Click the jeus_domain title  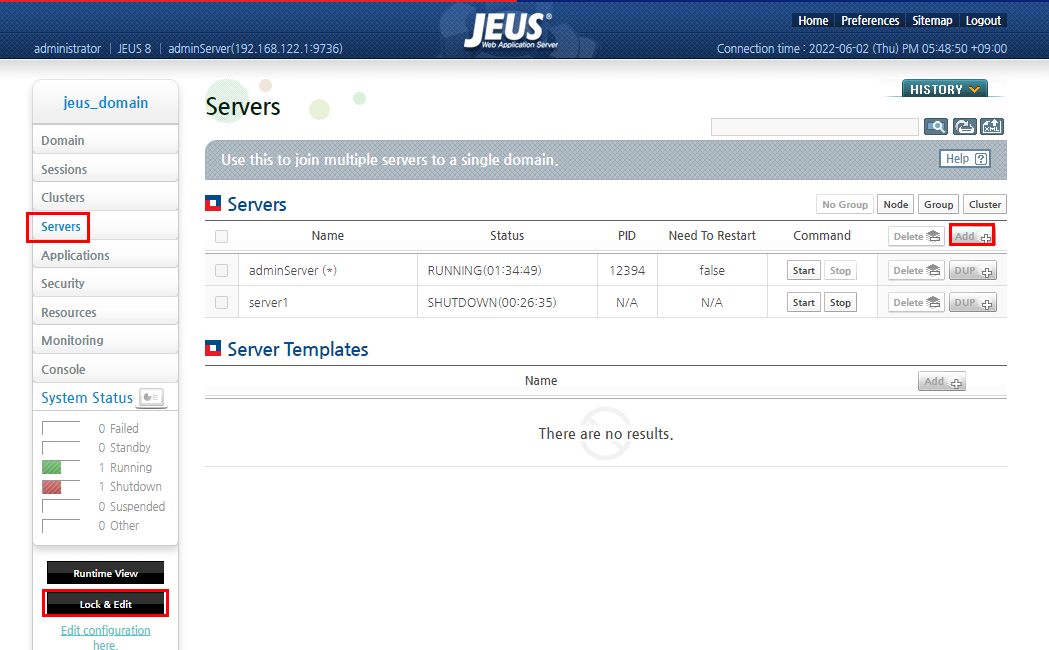[x=106, y=102]
